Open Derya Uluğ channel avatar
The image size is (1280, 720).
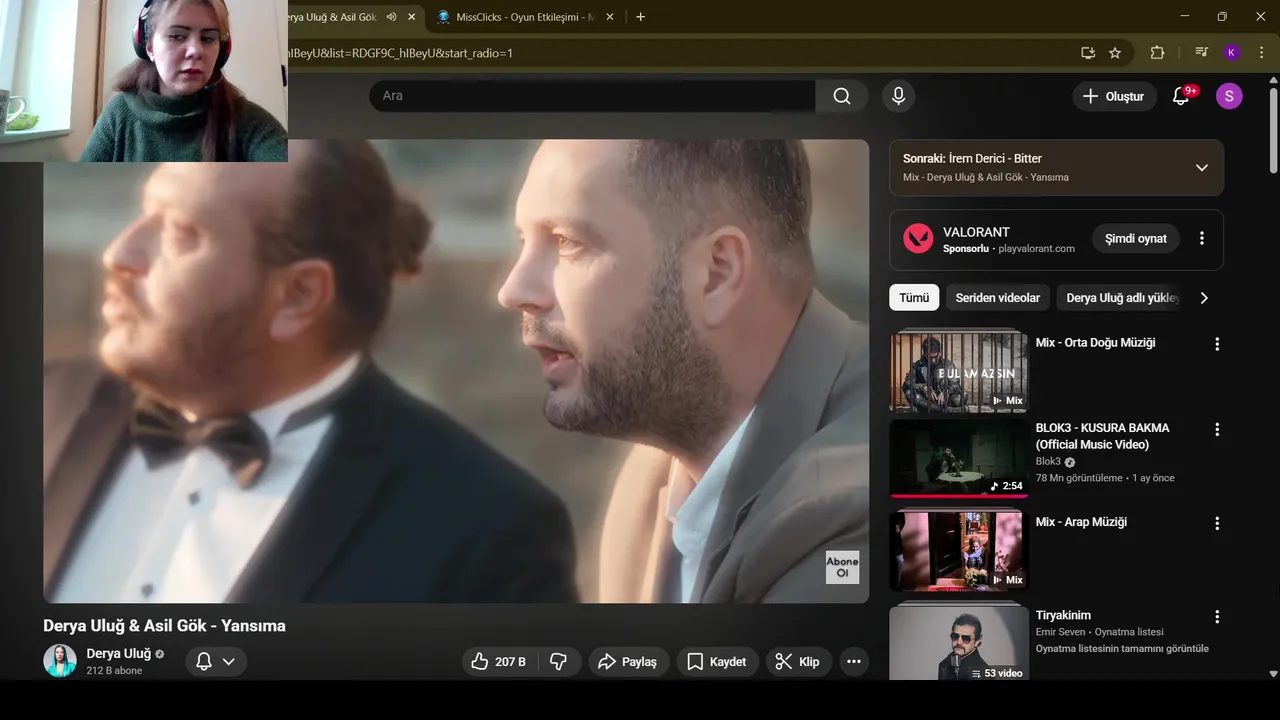(x=60, y=661)
